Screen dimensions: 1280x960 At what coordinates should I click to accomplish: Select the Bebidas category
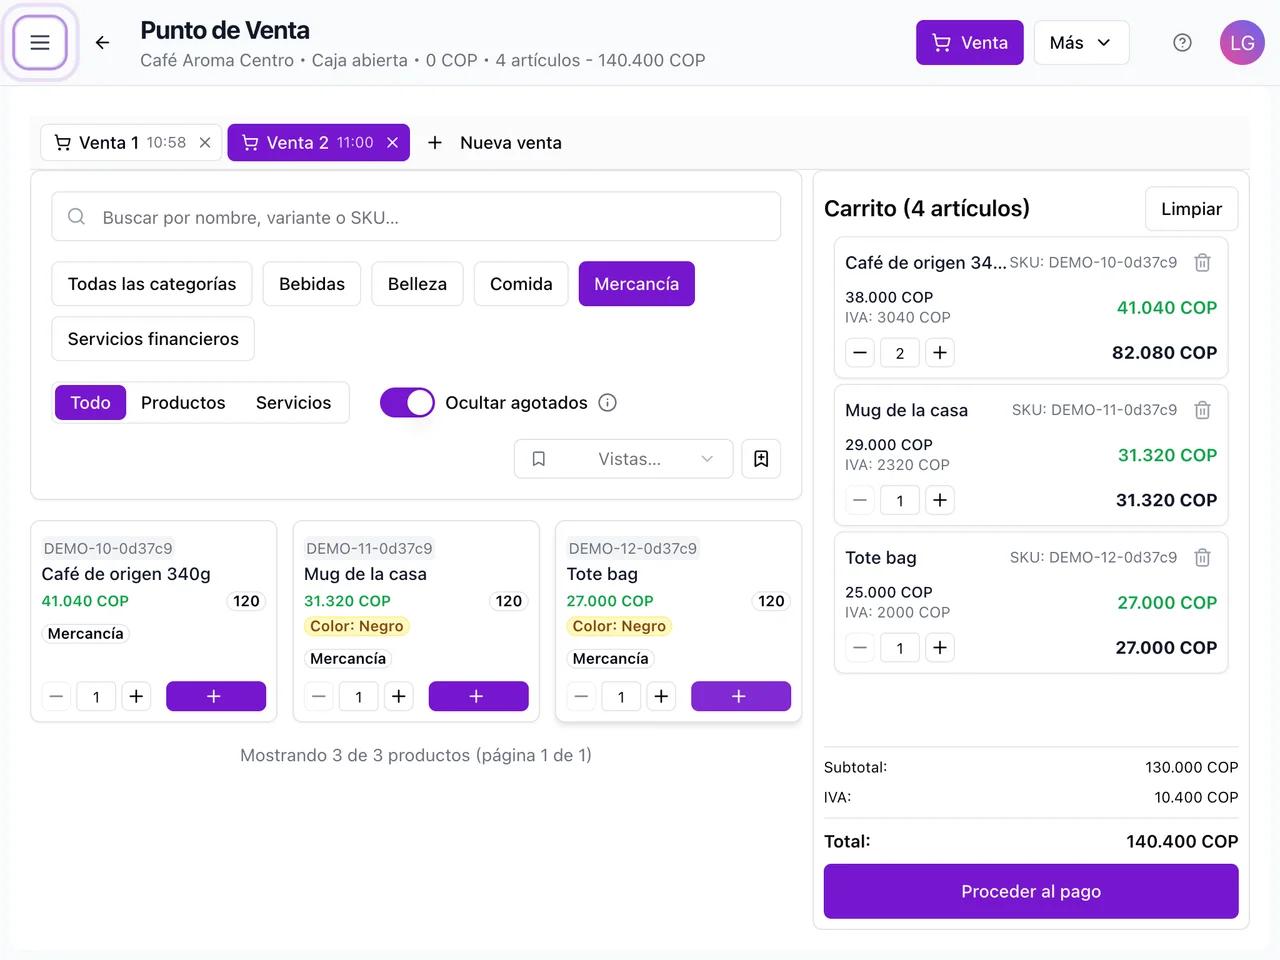pos(312,284)
